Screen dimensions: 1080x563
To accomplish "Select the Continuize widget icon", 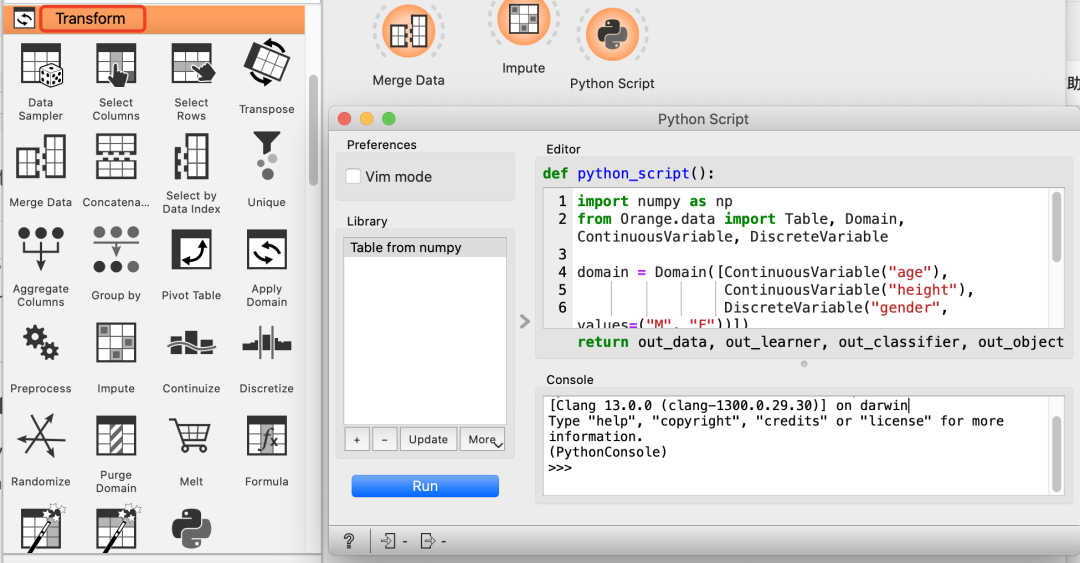I will [x=191, y=342].
